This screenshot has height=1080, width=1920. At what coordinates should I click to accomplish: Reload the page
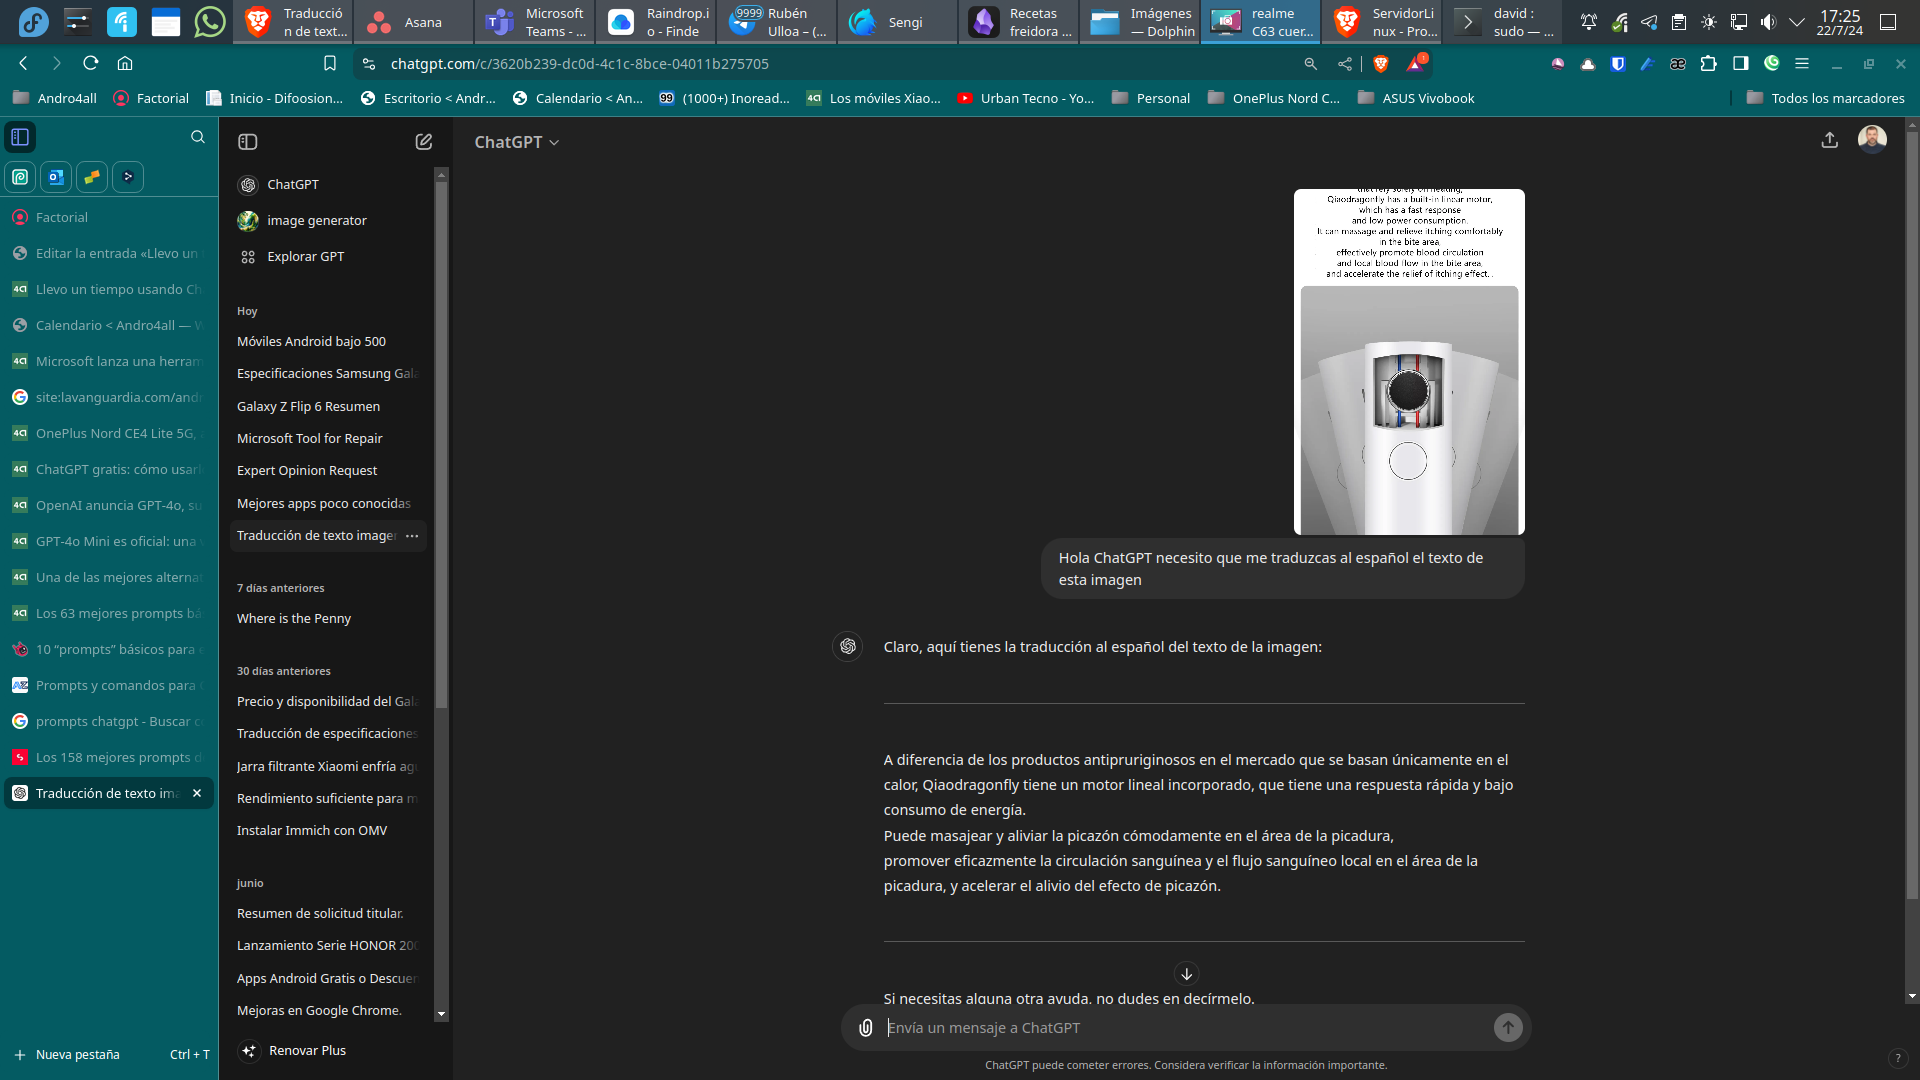point(91,63)
